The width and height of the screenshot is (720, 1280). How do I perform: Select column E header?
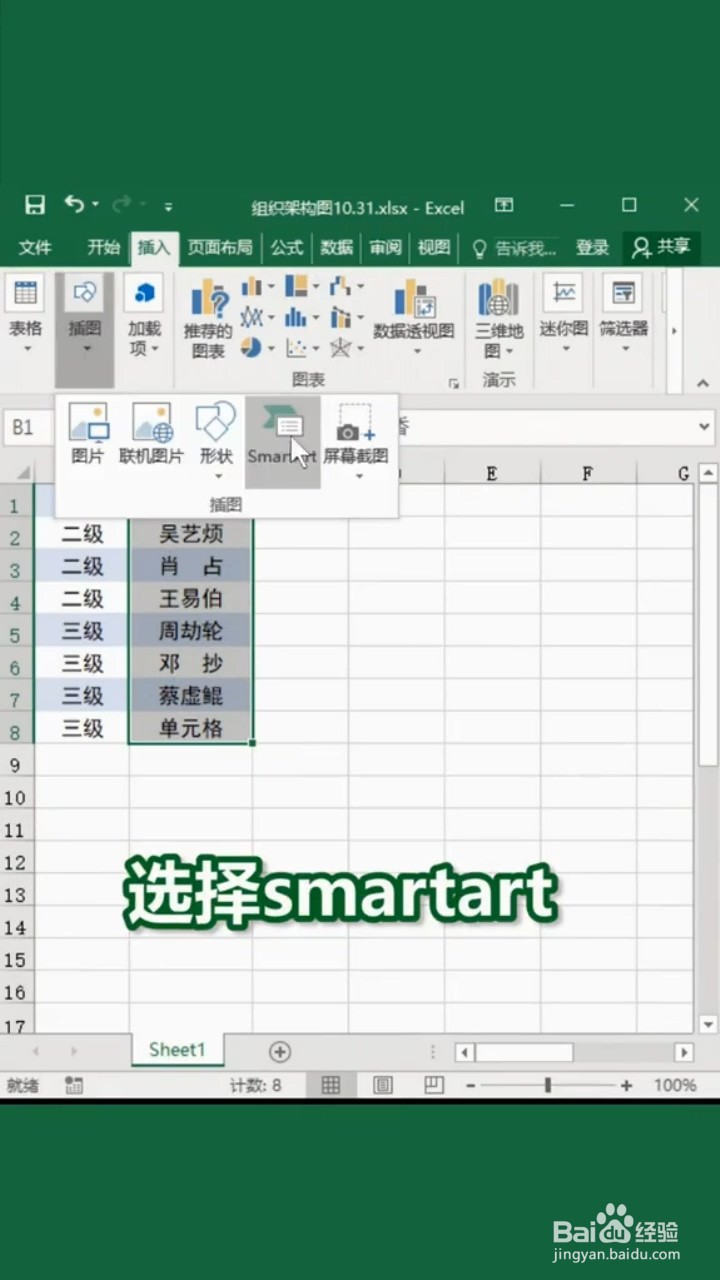coord(492,474)
